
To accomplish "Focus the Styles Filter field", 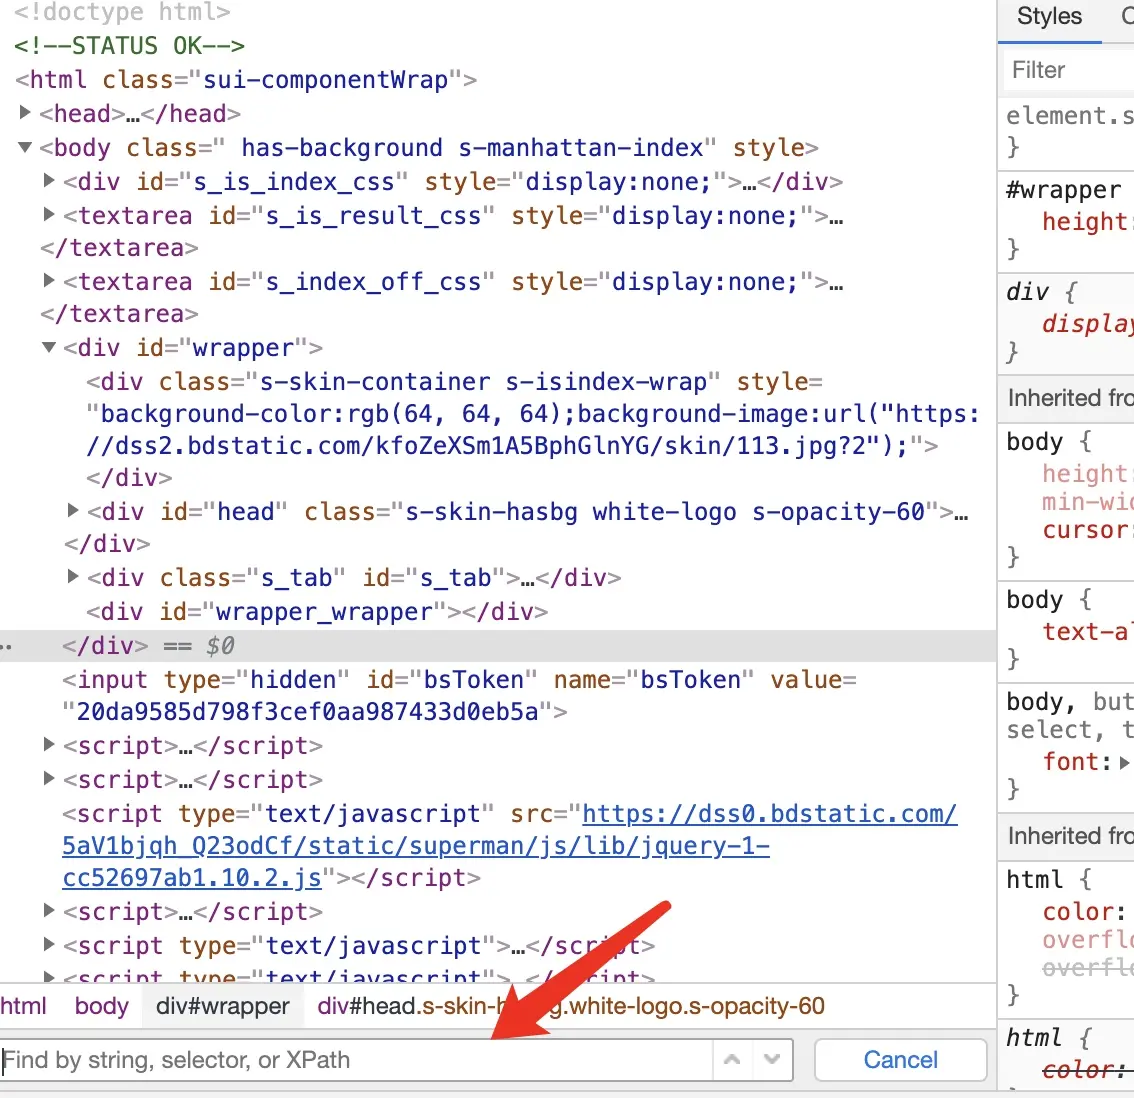I will pyautogui.click(x=1069, y=70).
